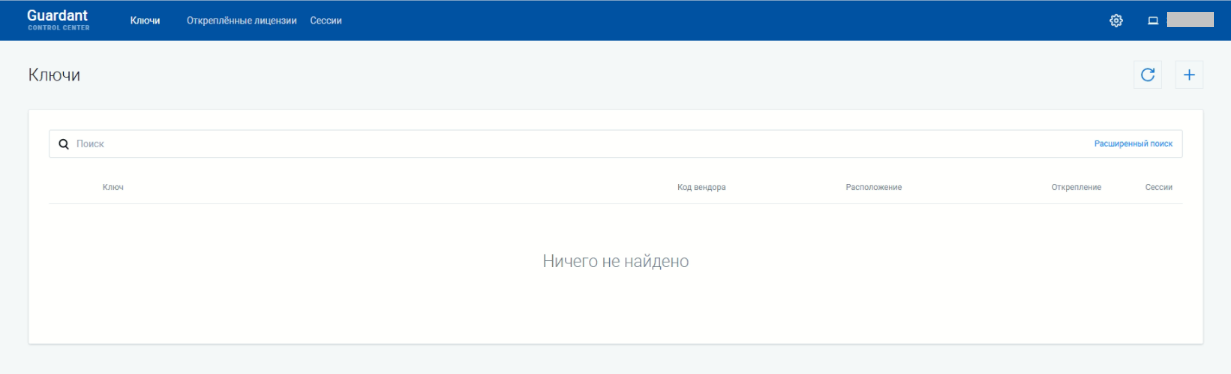The image size is (1231, 374).
Task: Sort by the Код вендора column
Action: point(702,187)
